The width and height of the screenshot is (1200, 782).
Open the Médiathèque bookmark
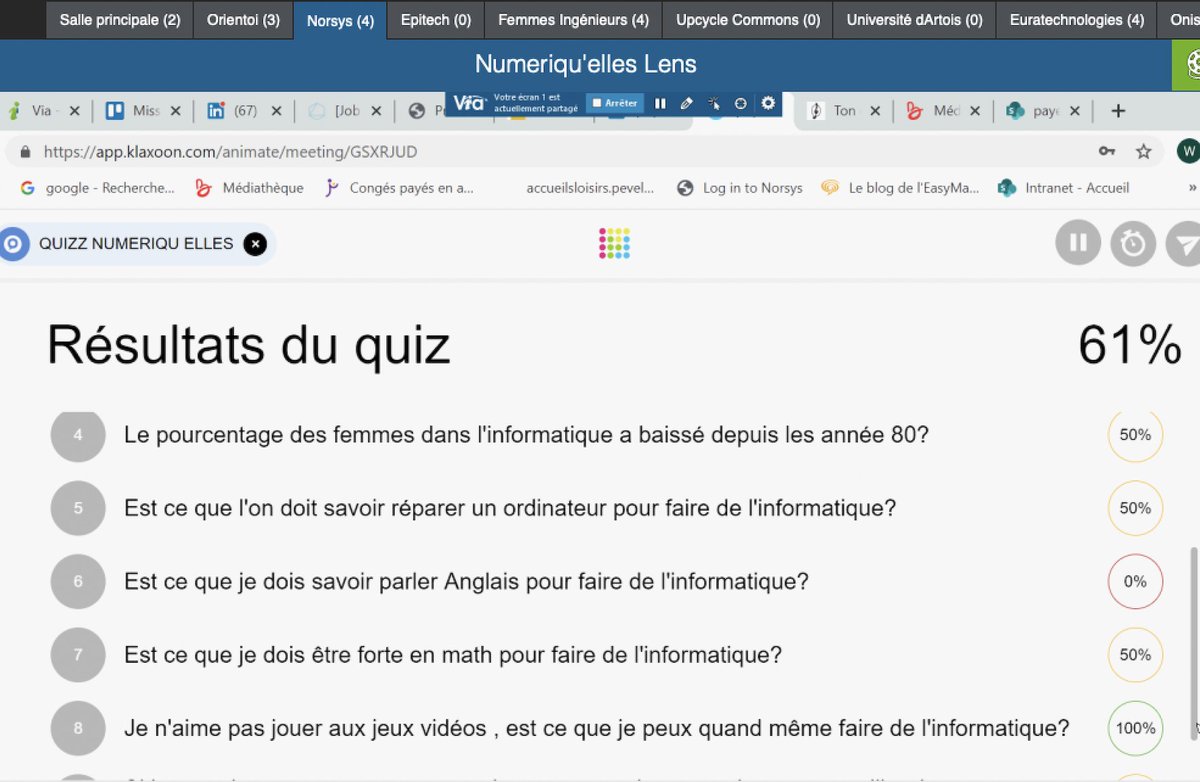tap(250, 188)
